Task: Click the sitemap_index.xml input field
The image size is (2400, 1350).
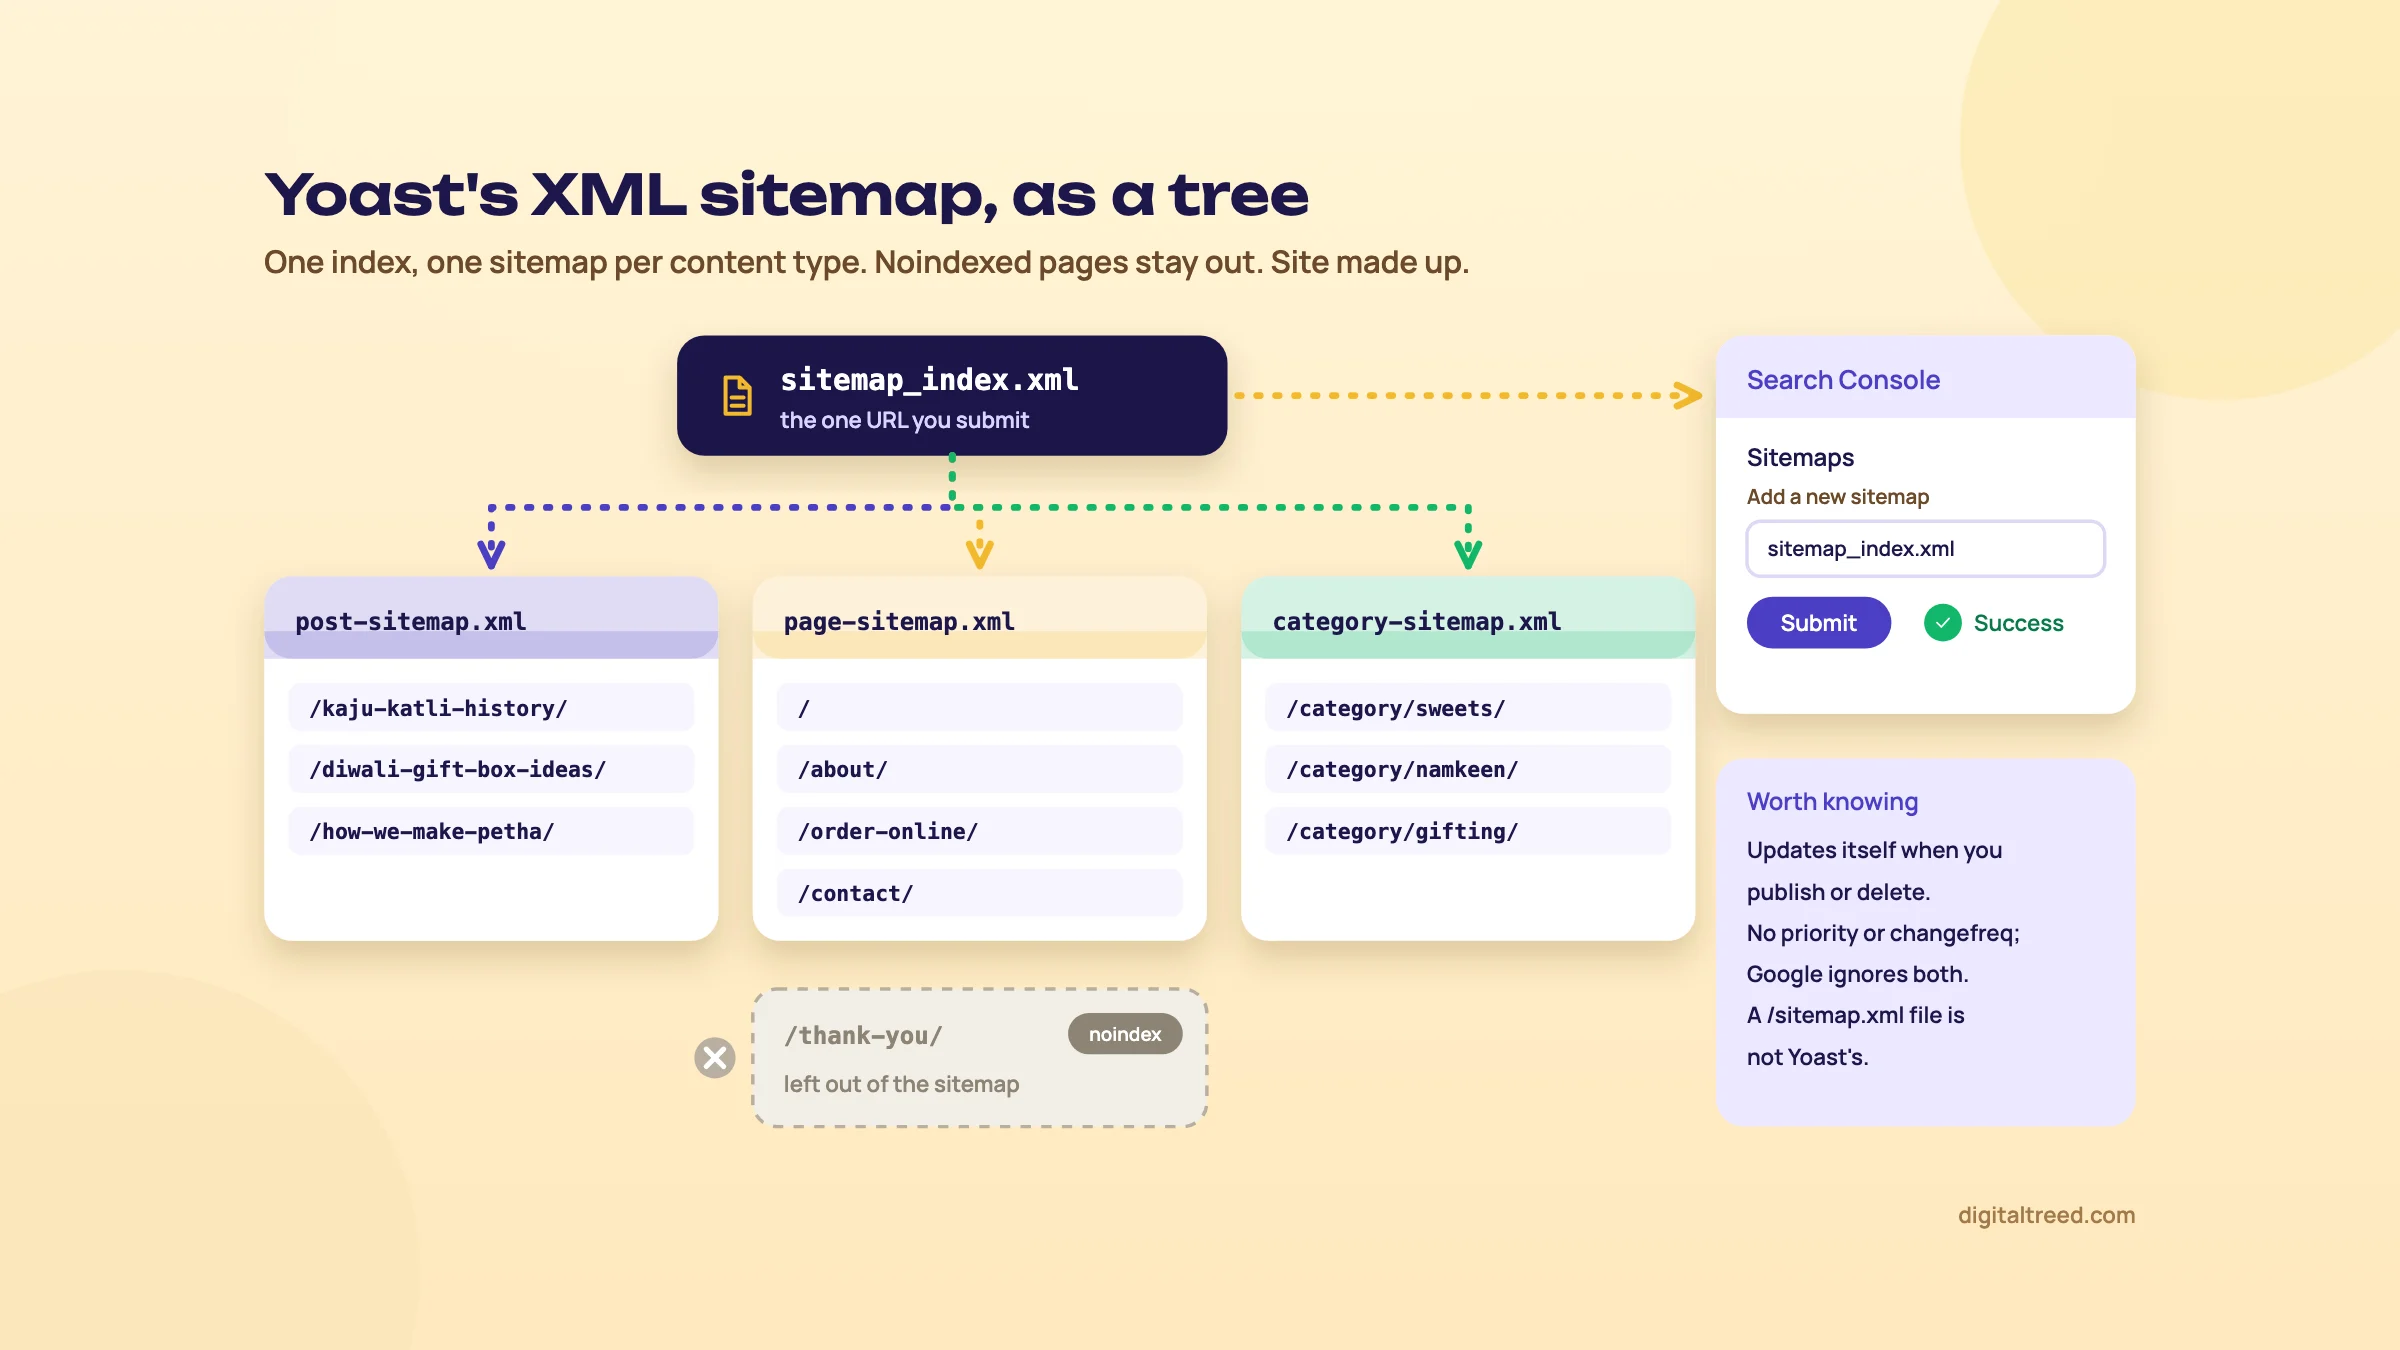Action: [x=1925, y=549]
